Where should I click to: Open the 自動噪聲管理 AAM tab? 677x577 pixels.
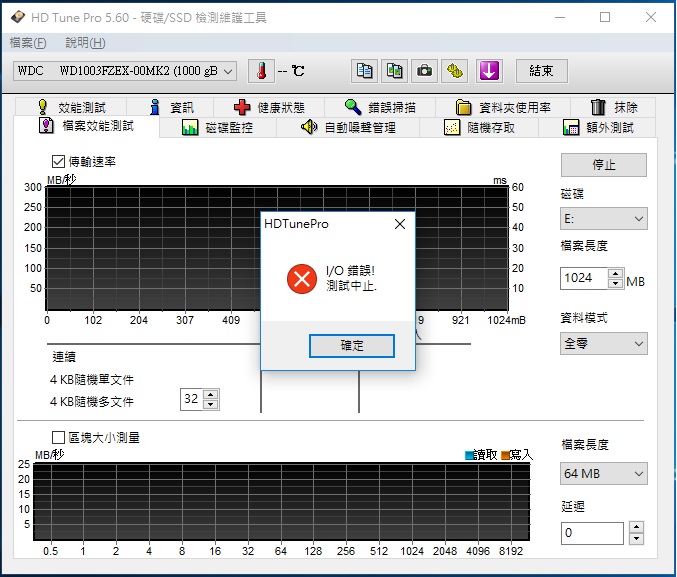coord(348,127)
